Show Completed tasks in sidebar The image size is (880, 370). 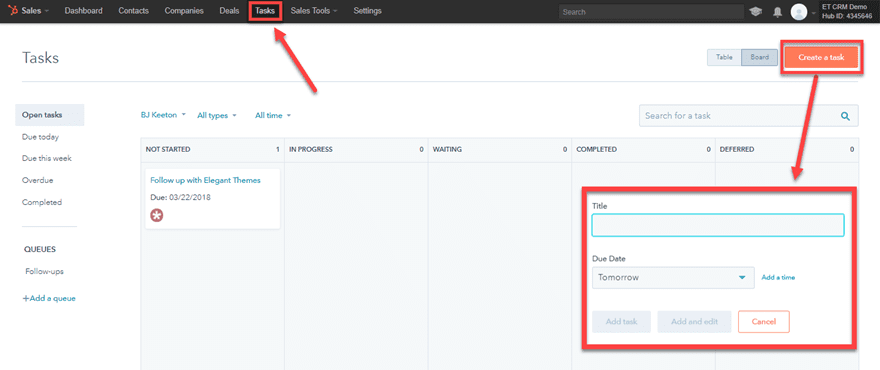(x=42, y=202)
